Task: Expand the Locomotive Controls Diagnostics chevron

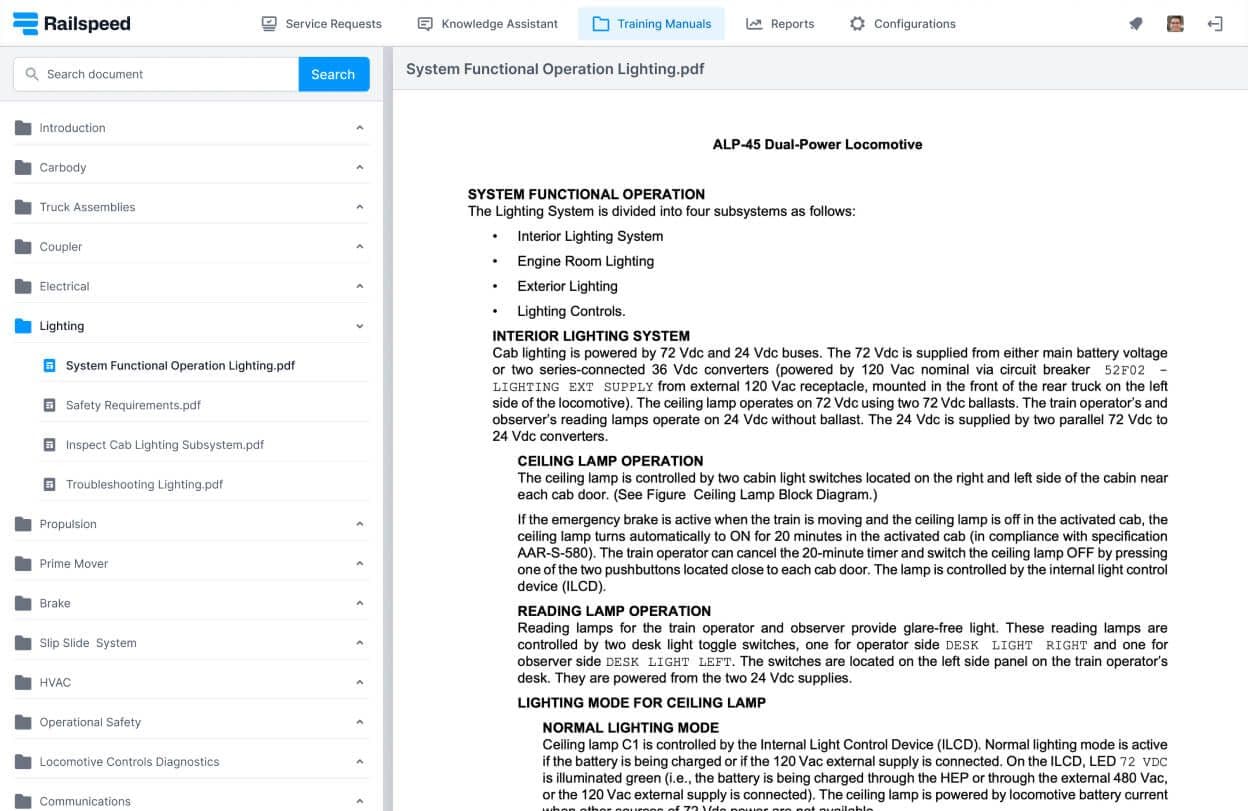Action: click(x=360, y=762)
